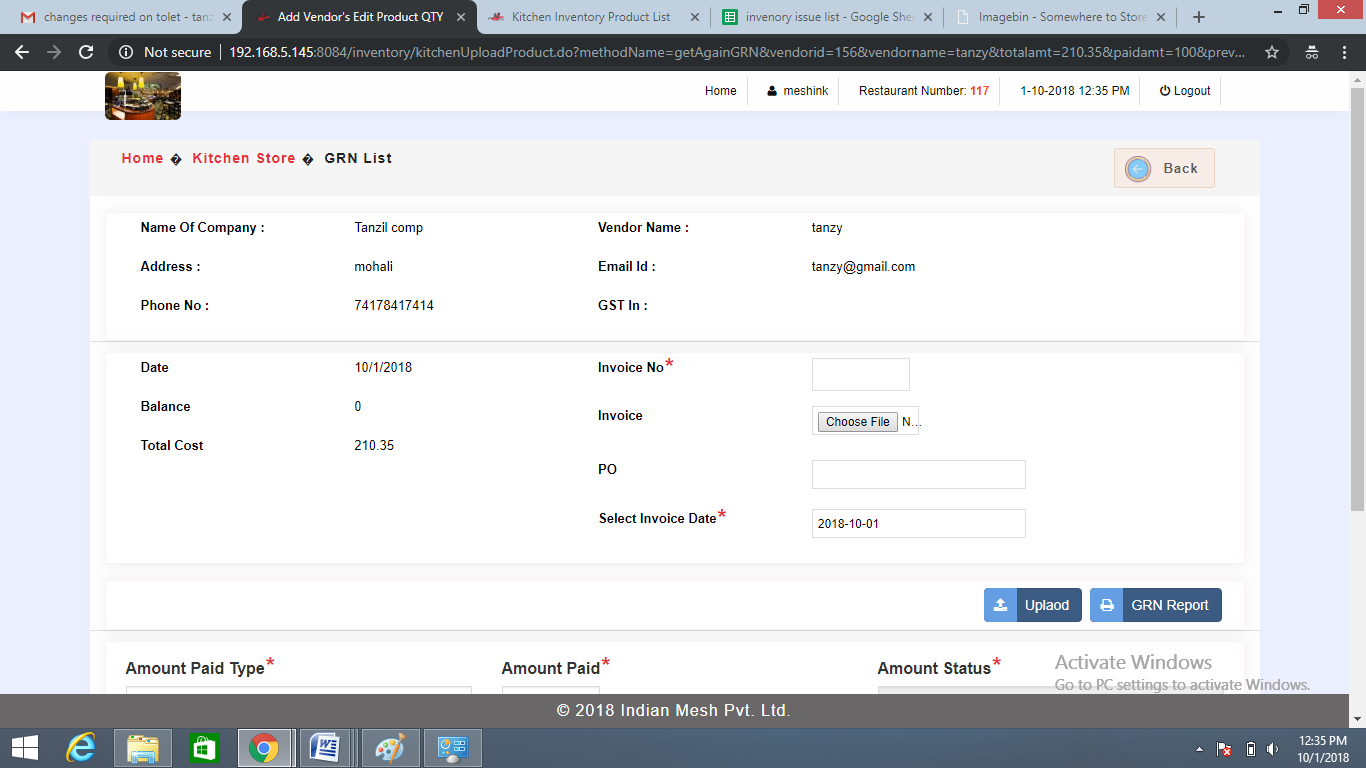Open a new browser tab
This screenshot has height=768, width=1366.
tap(1199, 17)
